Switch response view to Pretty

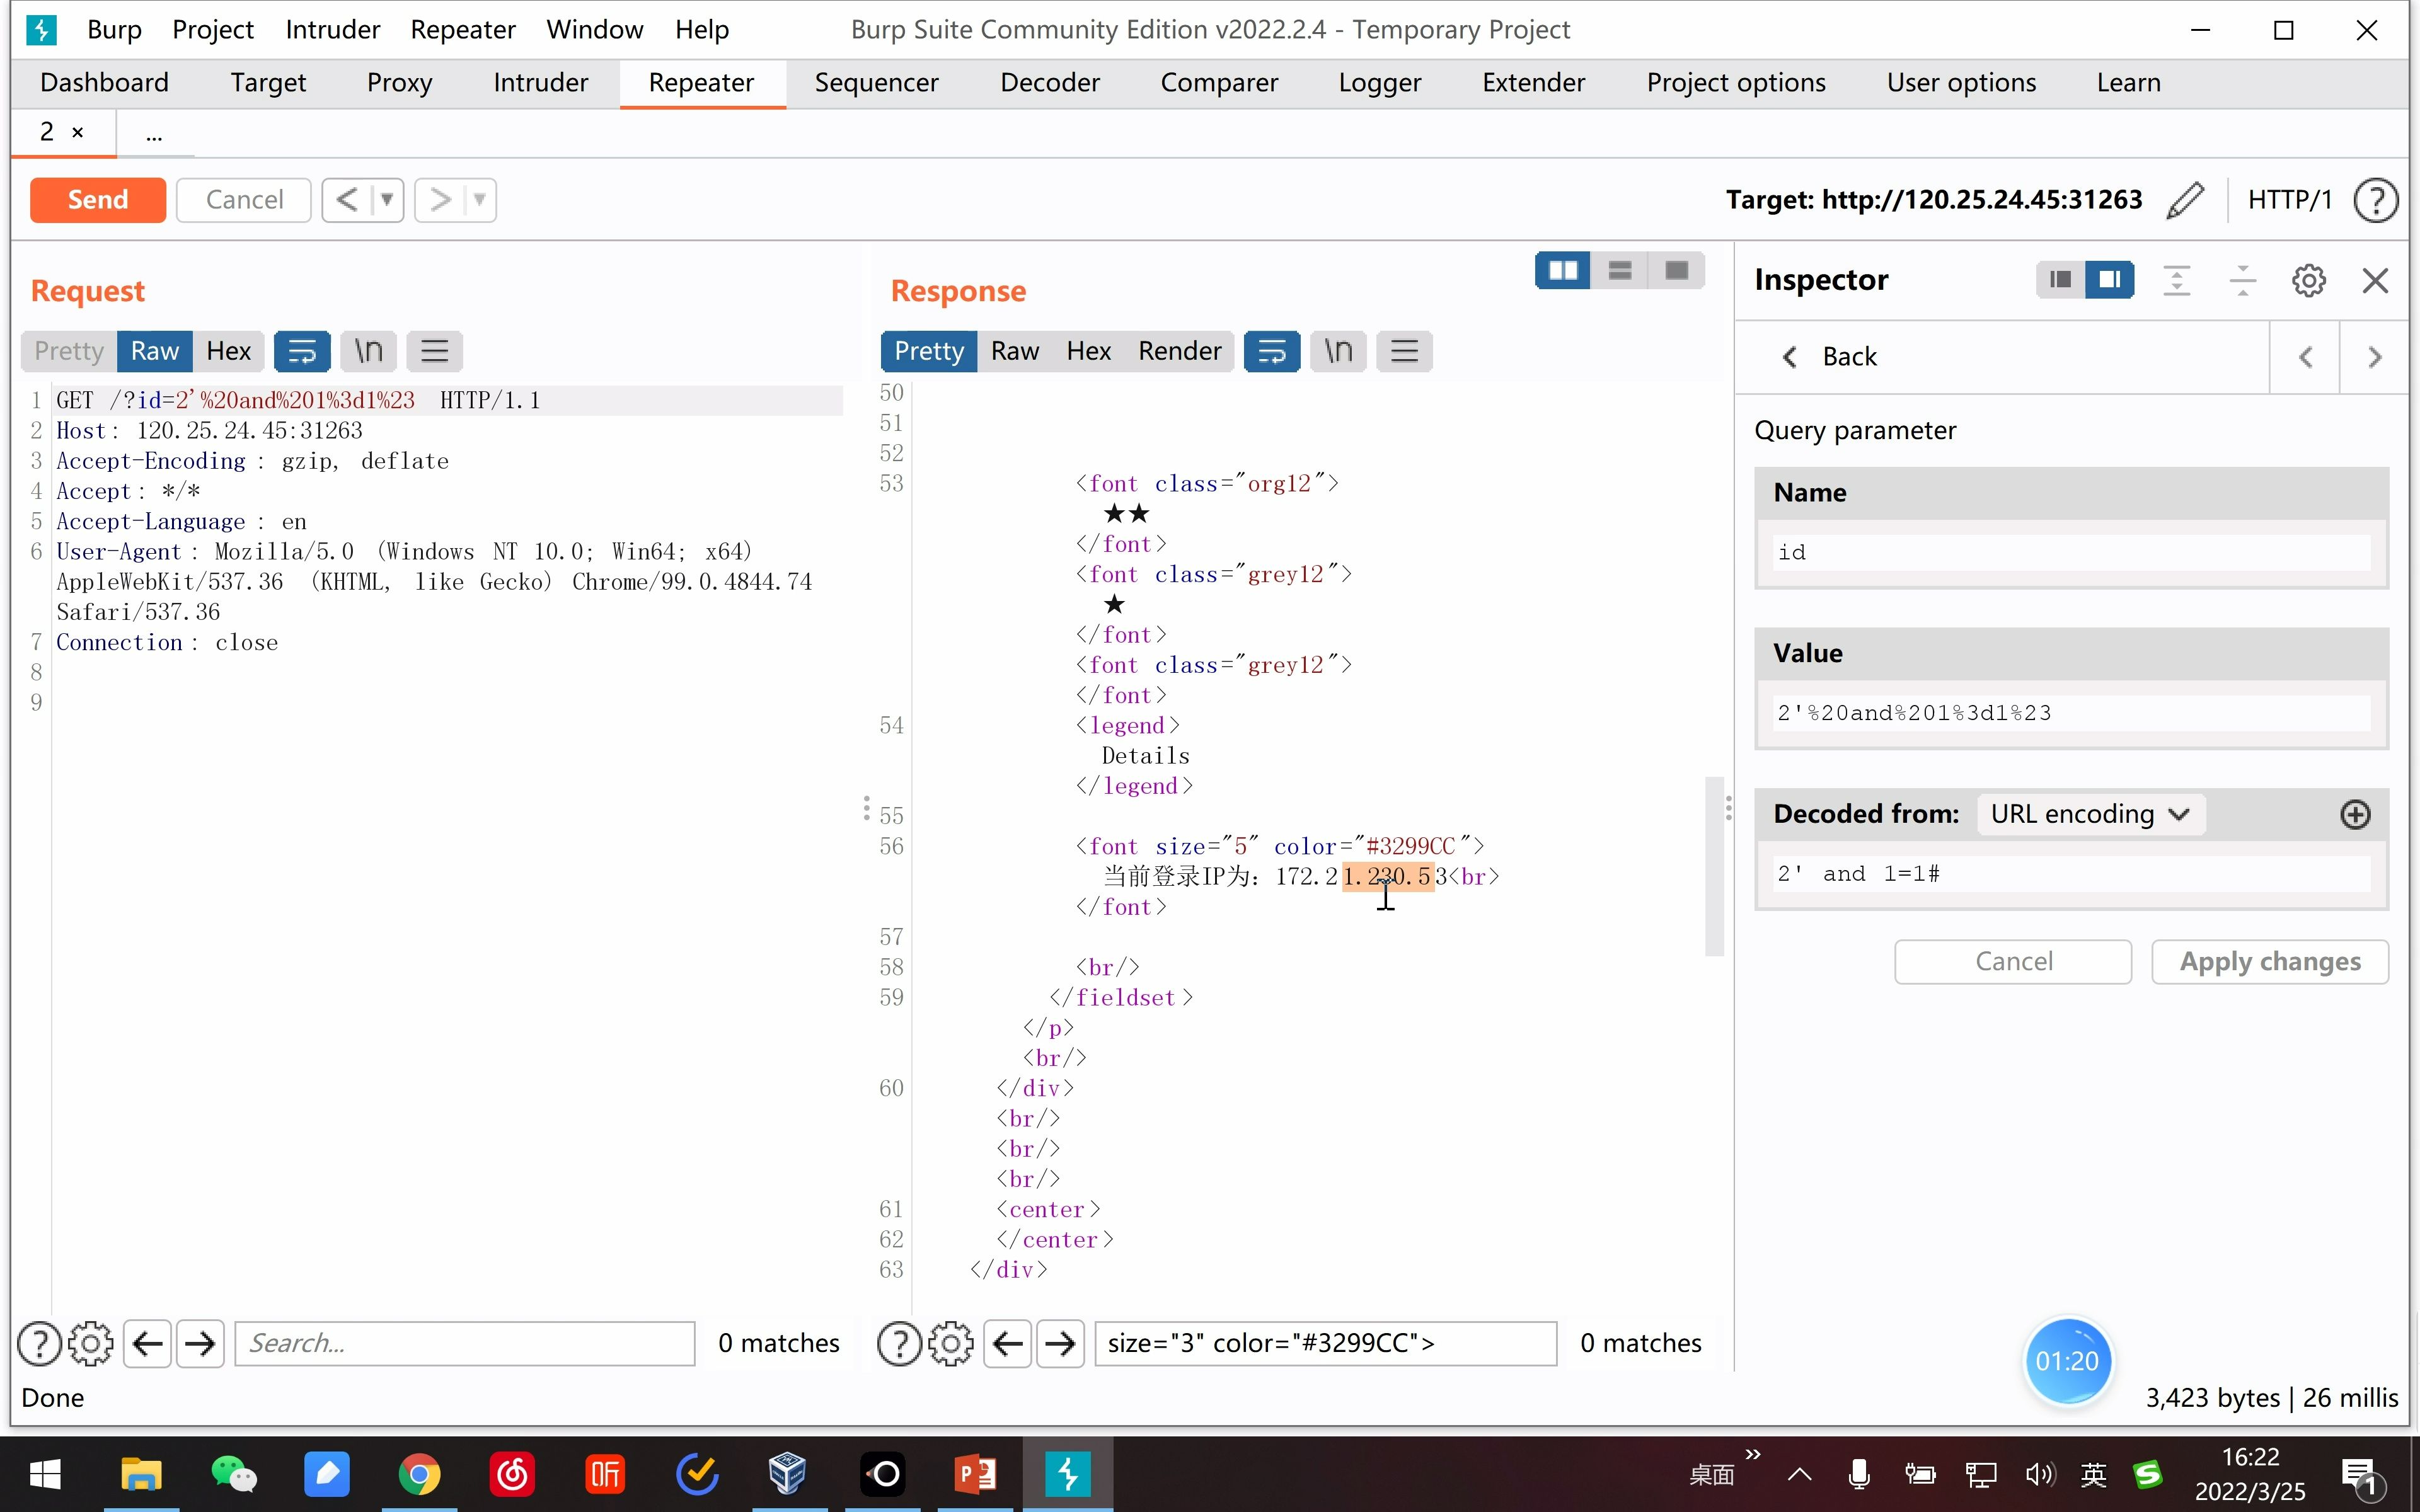tap(928, 351)
